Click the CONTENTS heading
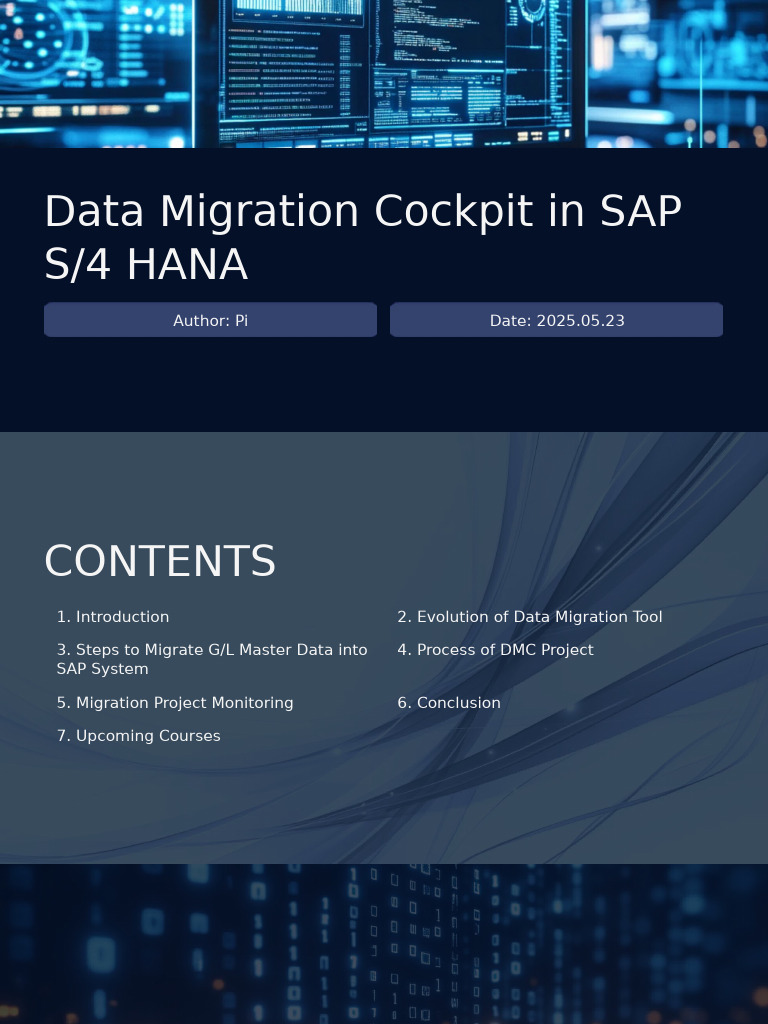This screenshot has width=768, height=1024. click(x=160, y=561)
